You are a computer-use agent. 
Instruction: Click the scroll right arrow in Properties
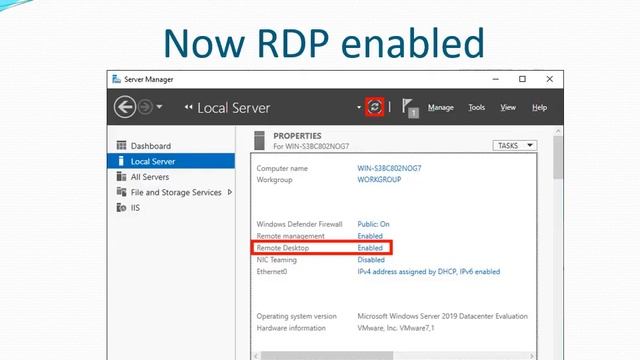[x=531, y=356]
